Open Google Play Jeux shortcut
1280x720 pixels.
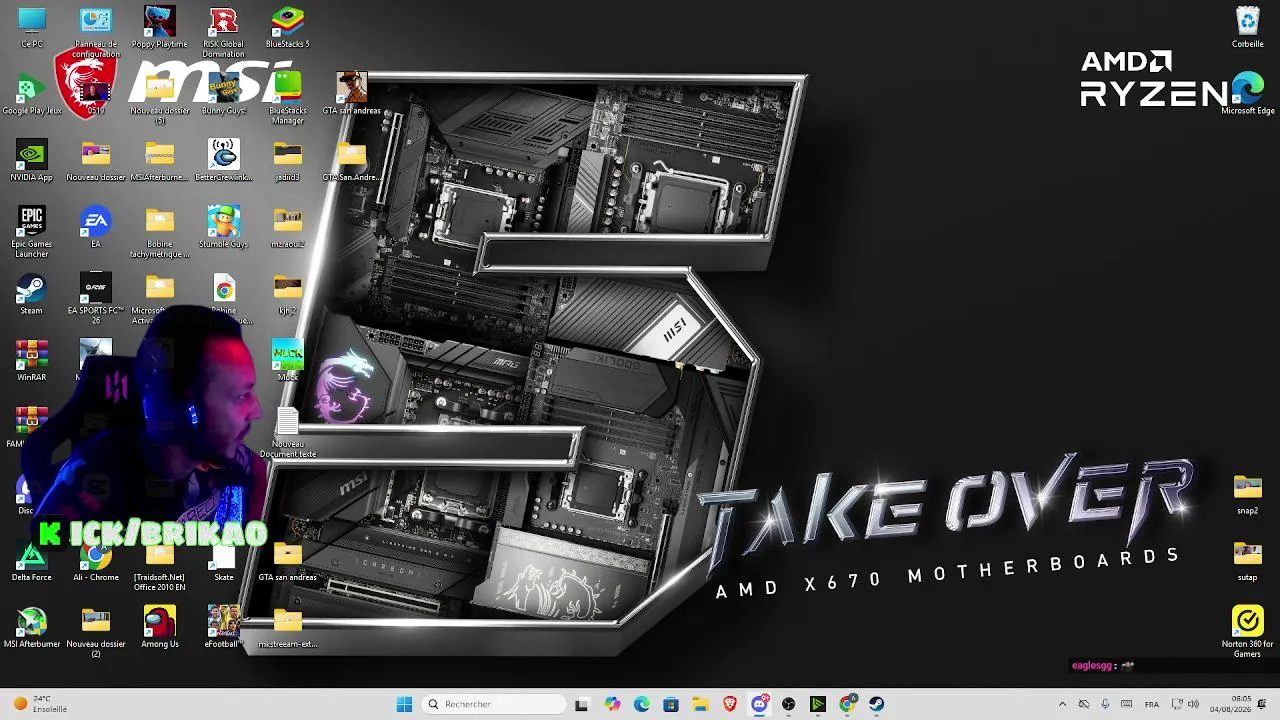pos(32,95)
